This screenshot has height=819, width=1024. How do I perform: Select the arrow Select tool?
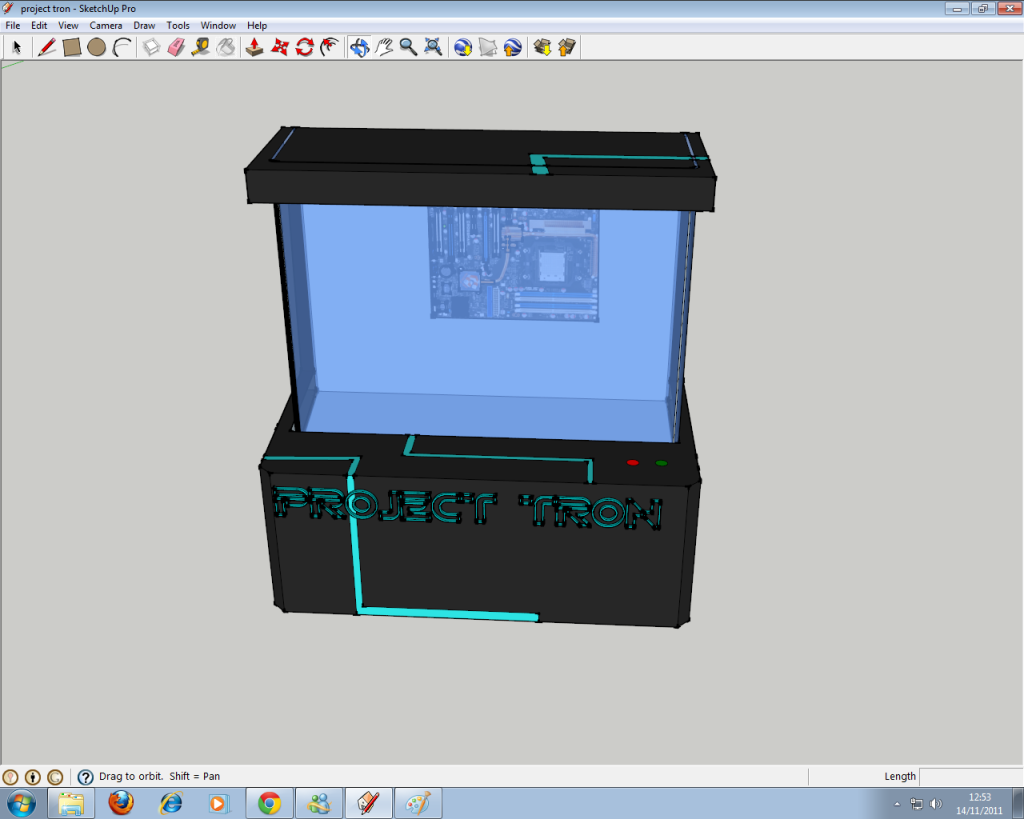point(17,47)
